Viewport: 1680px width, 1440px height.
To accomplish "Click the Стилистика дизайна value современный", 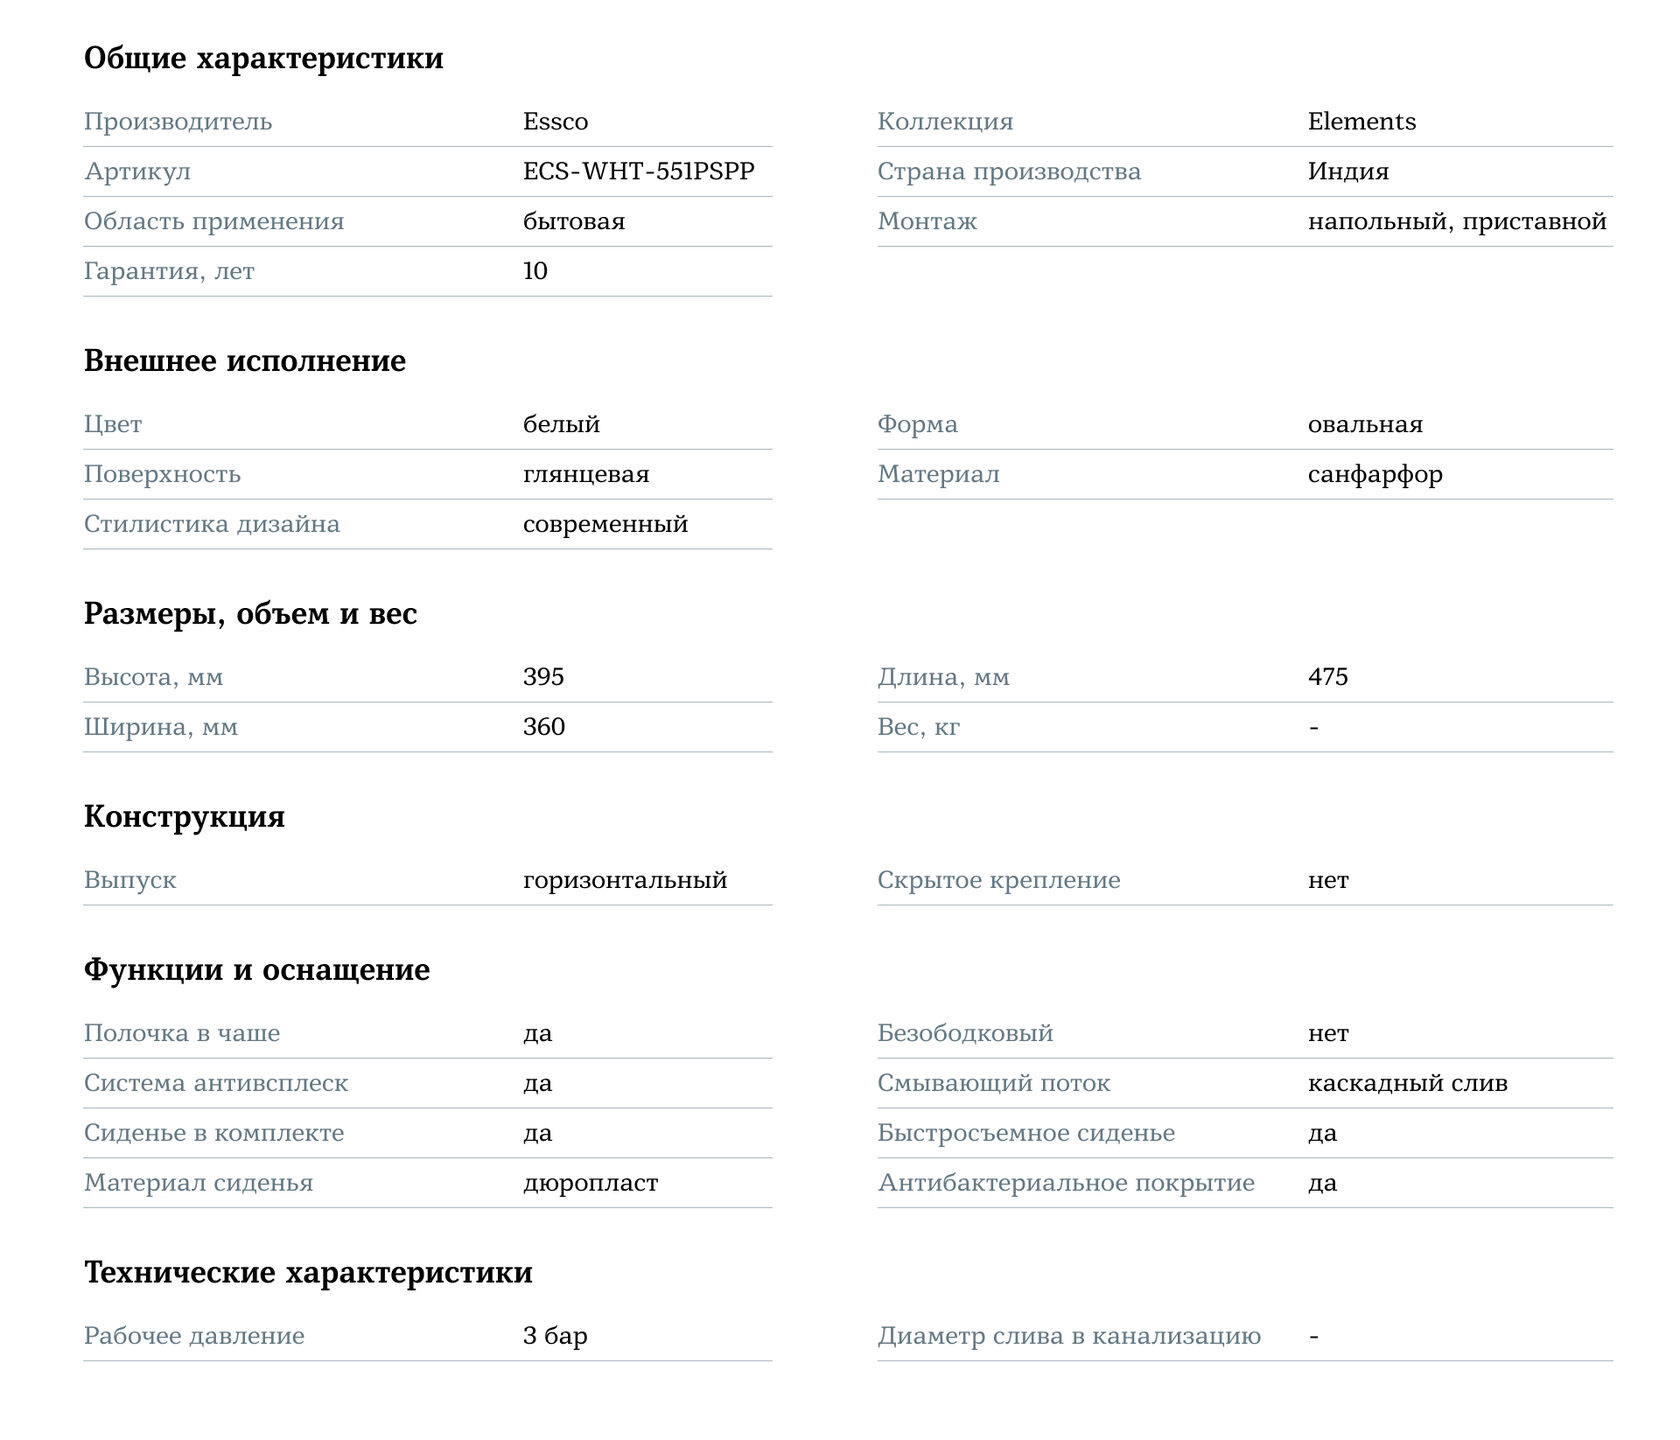I will [605, 525].
